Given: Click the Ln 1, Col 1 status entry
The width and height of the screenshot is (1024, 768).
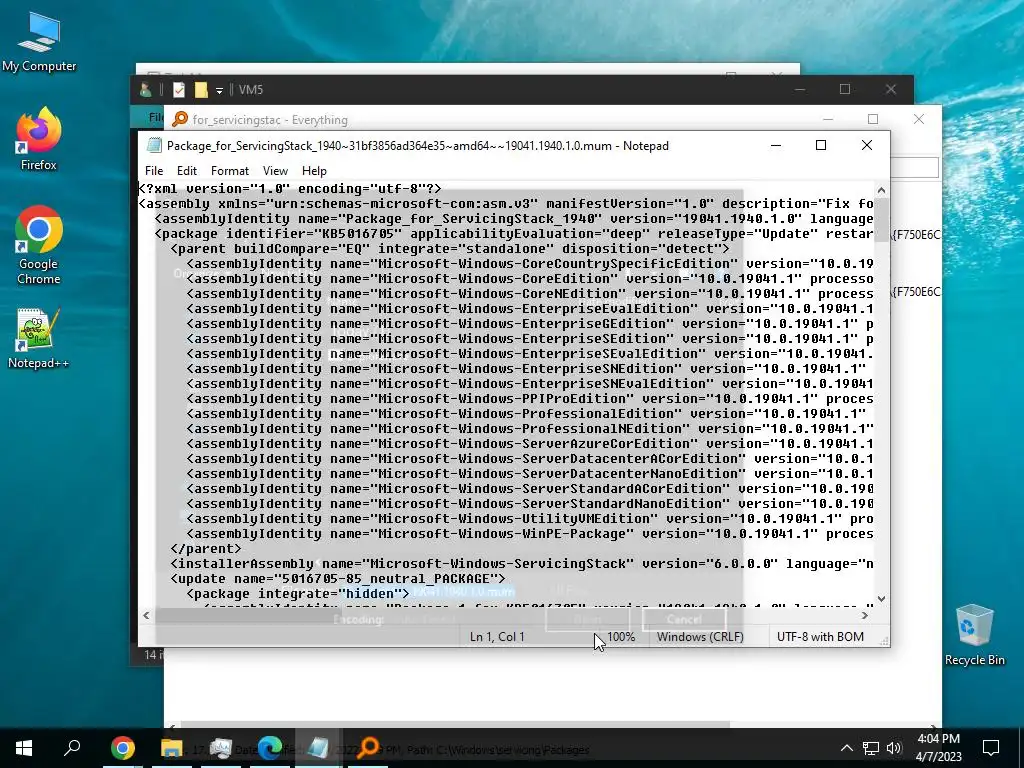Looking at the screenshot, I should click(497, 637).
